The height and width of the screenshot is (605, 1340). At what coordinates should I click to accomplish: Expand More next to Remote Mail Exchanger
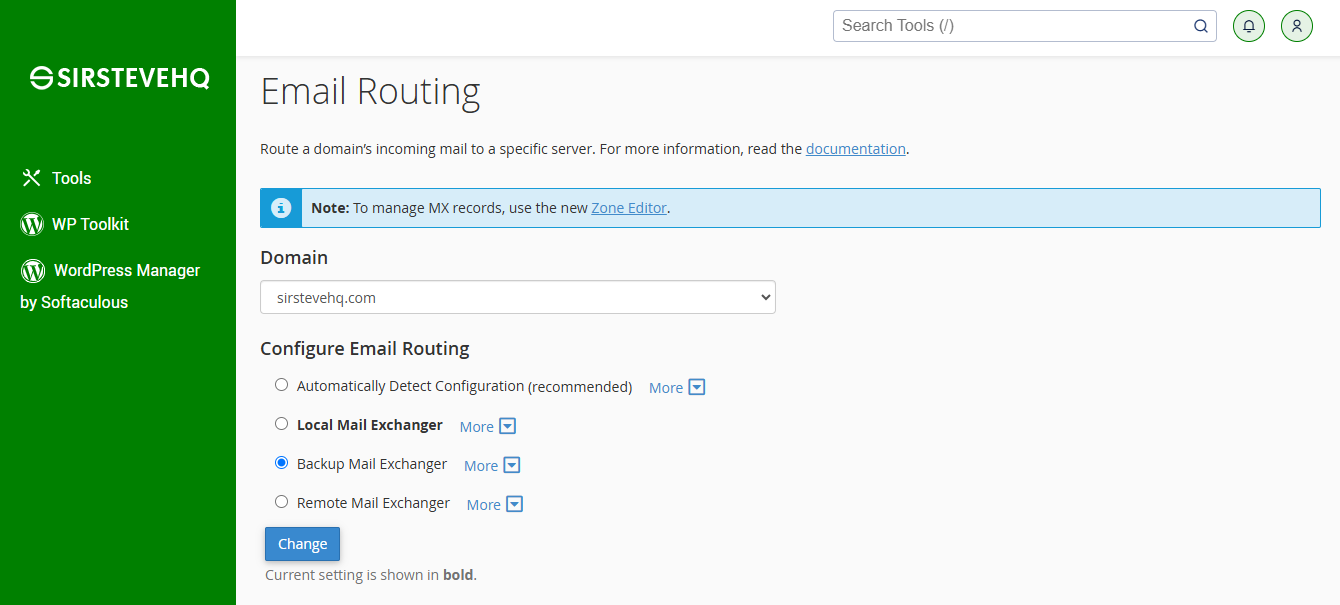(495, 504)
